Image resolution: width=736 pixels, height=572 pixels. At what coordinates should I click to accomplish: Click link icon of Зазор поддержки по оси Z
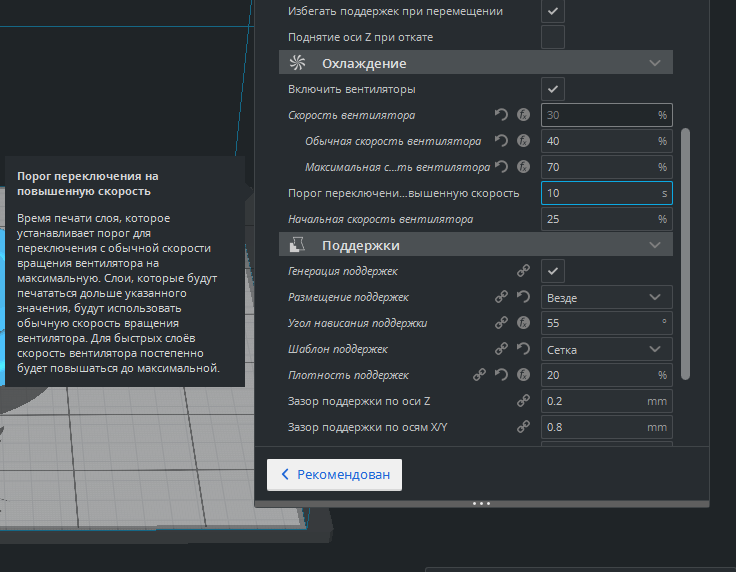click(523, 401)
